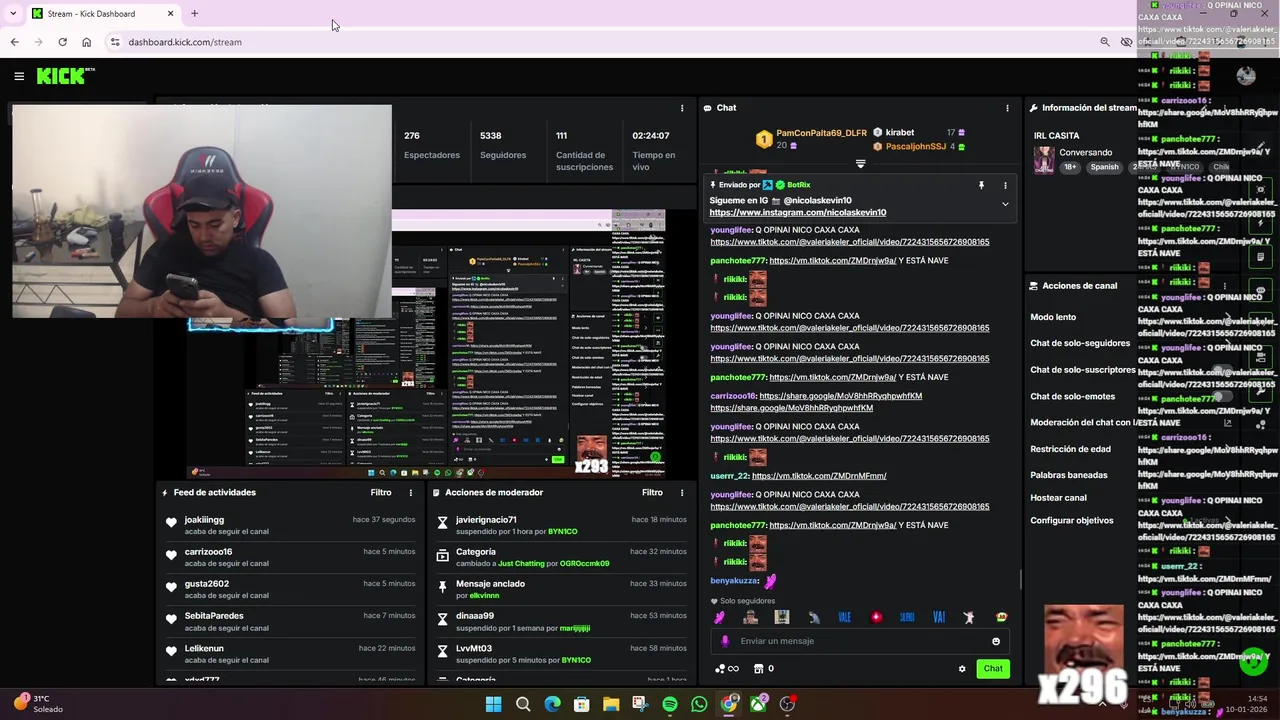Open File Explorer from the taskbar
The width and height of the screenshot is (1280, 720).
pos(611,704)
